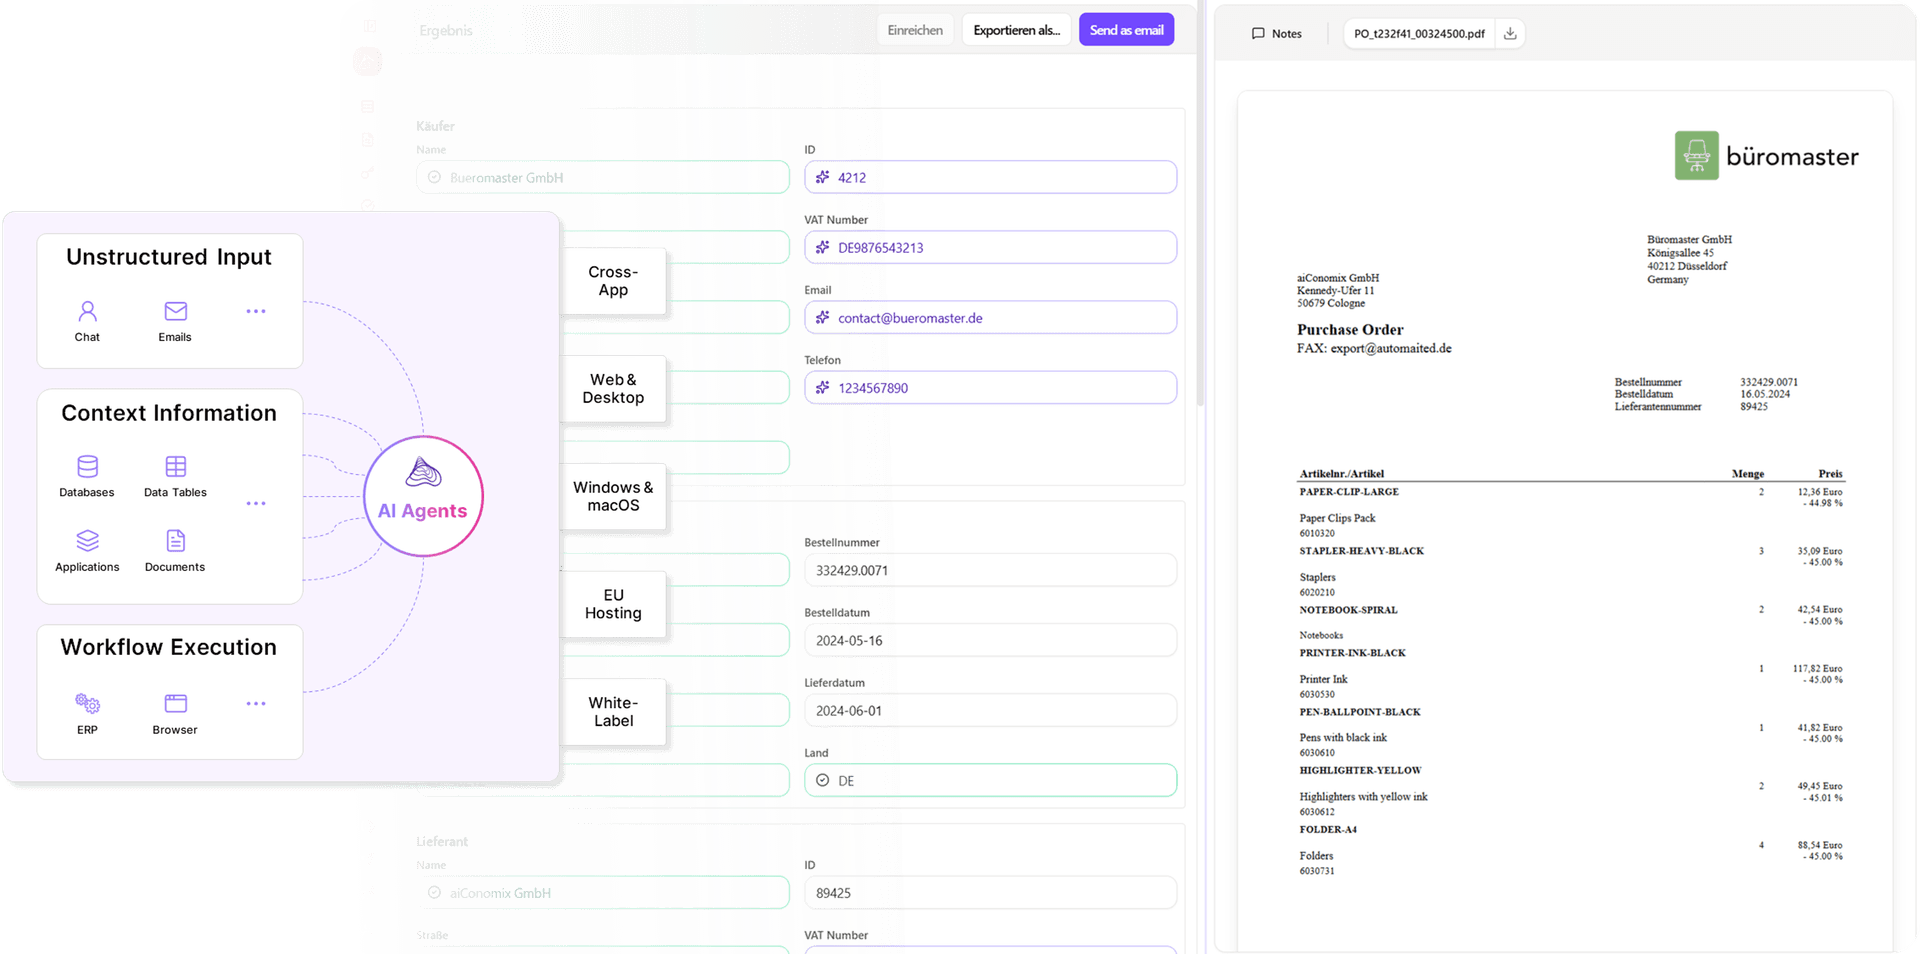Edit the Bestelldatum date field
Image resolution: width=1920 pixels, height=954 pixels.
(x=990, y=640)
